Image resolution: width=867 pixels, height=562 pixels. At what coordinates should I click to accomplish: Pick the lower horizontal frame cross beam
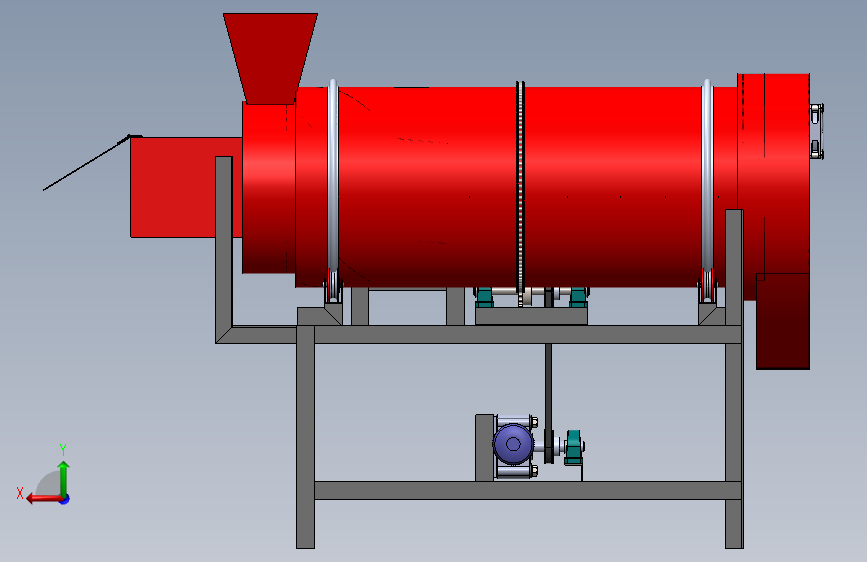point(527,490)
